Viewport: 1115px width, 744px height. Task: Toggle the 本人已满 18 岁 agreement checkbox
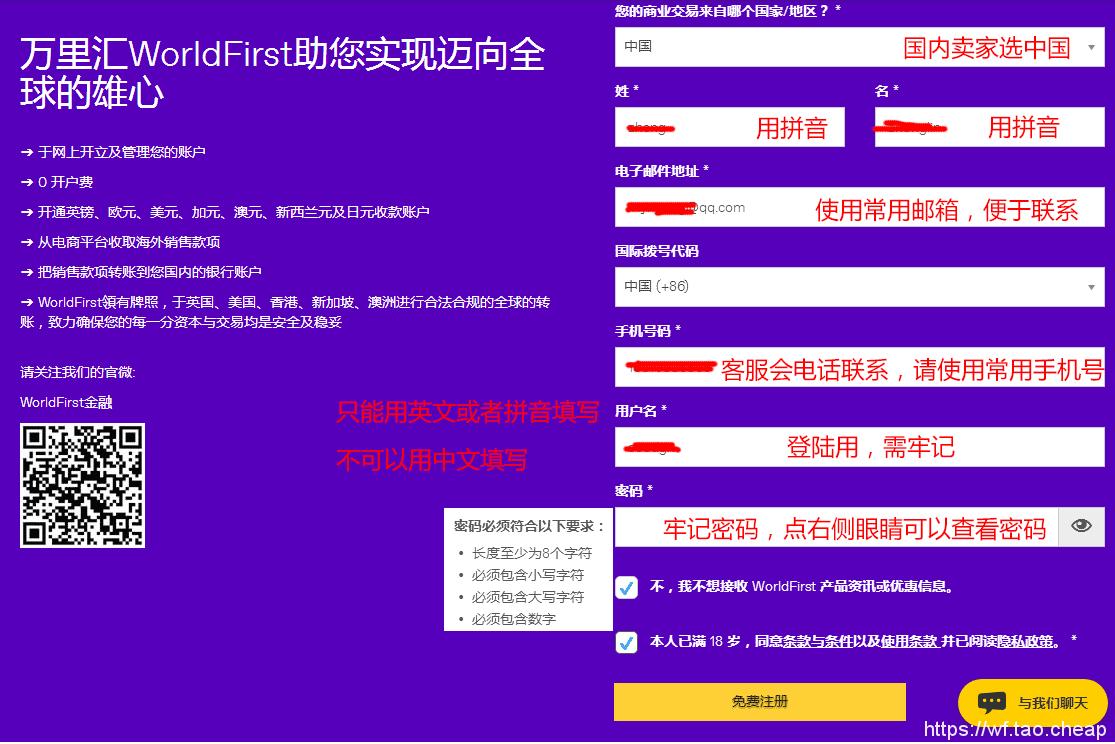click(626, 643)
